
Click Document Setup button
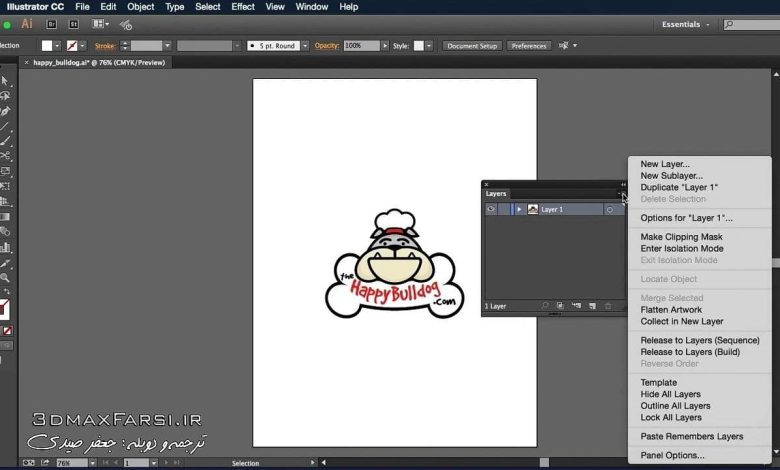(472, 46)
